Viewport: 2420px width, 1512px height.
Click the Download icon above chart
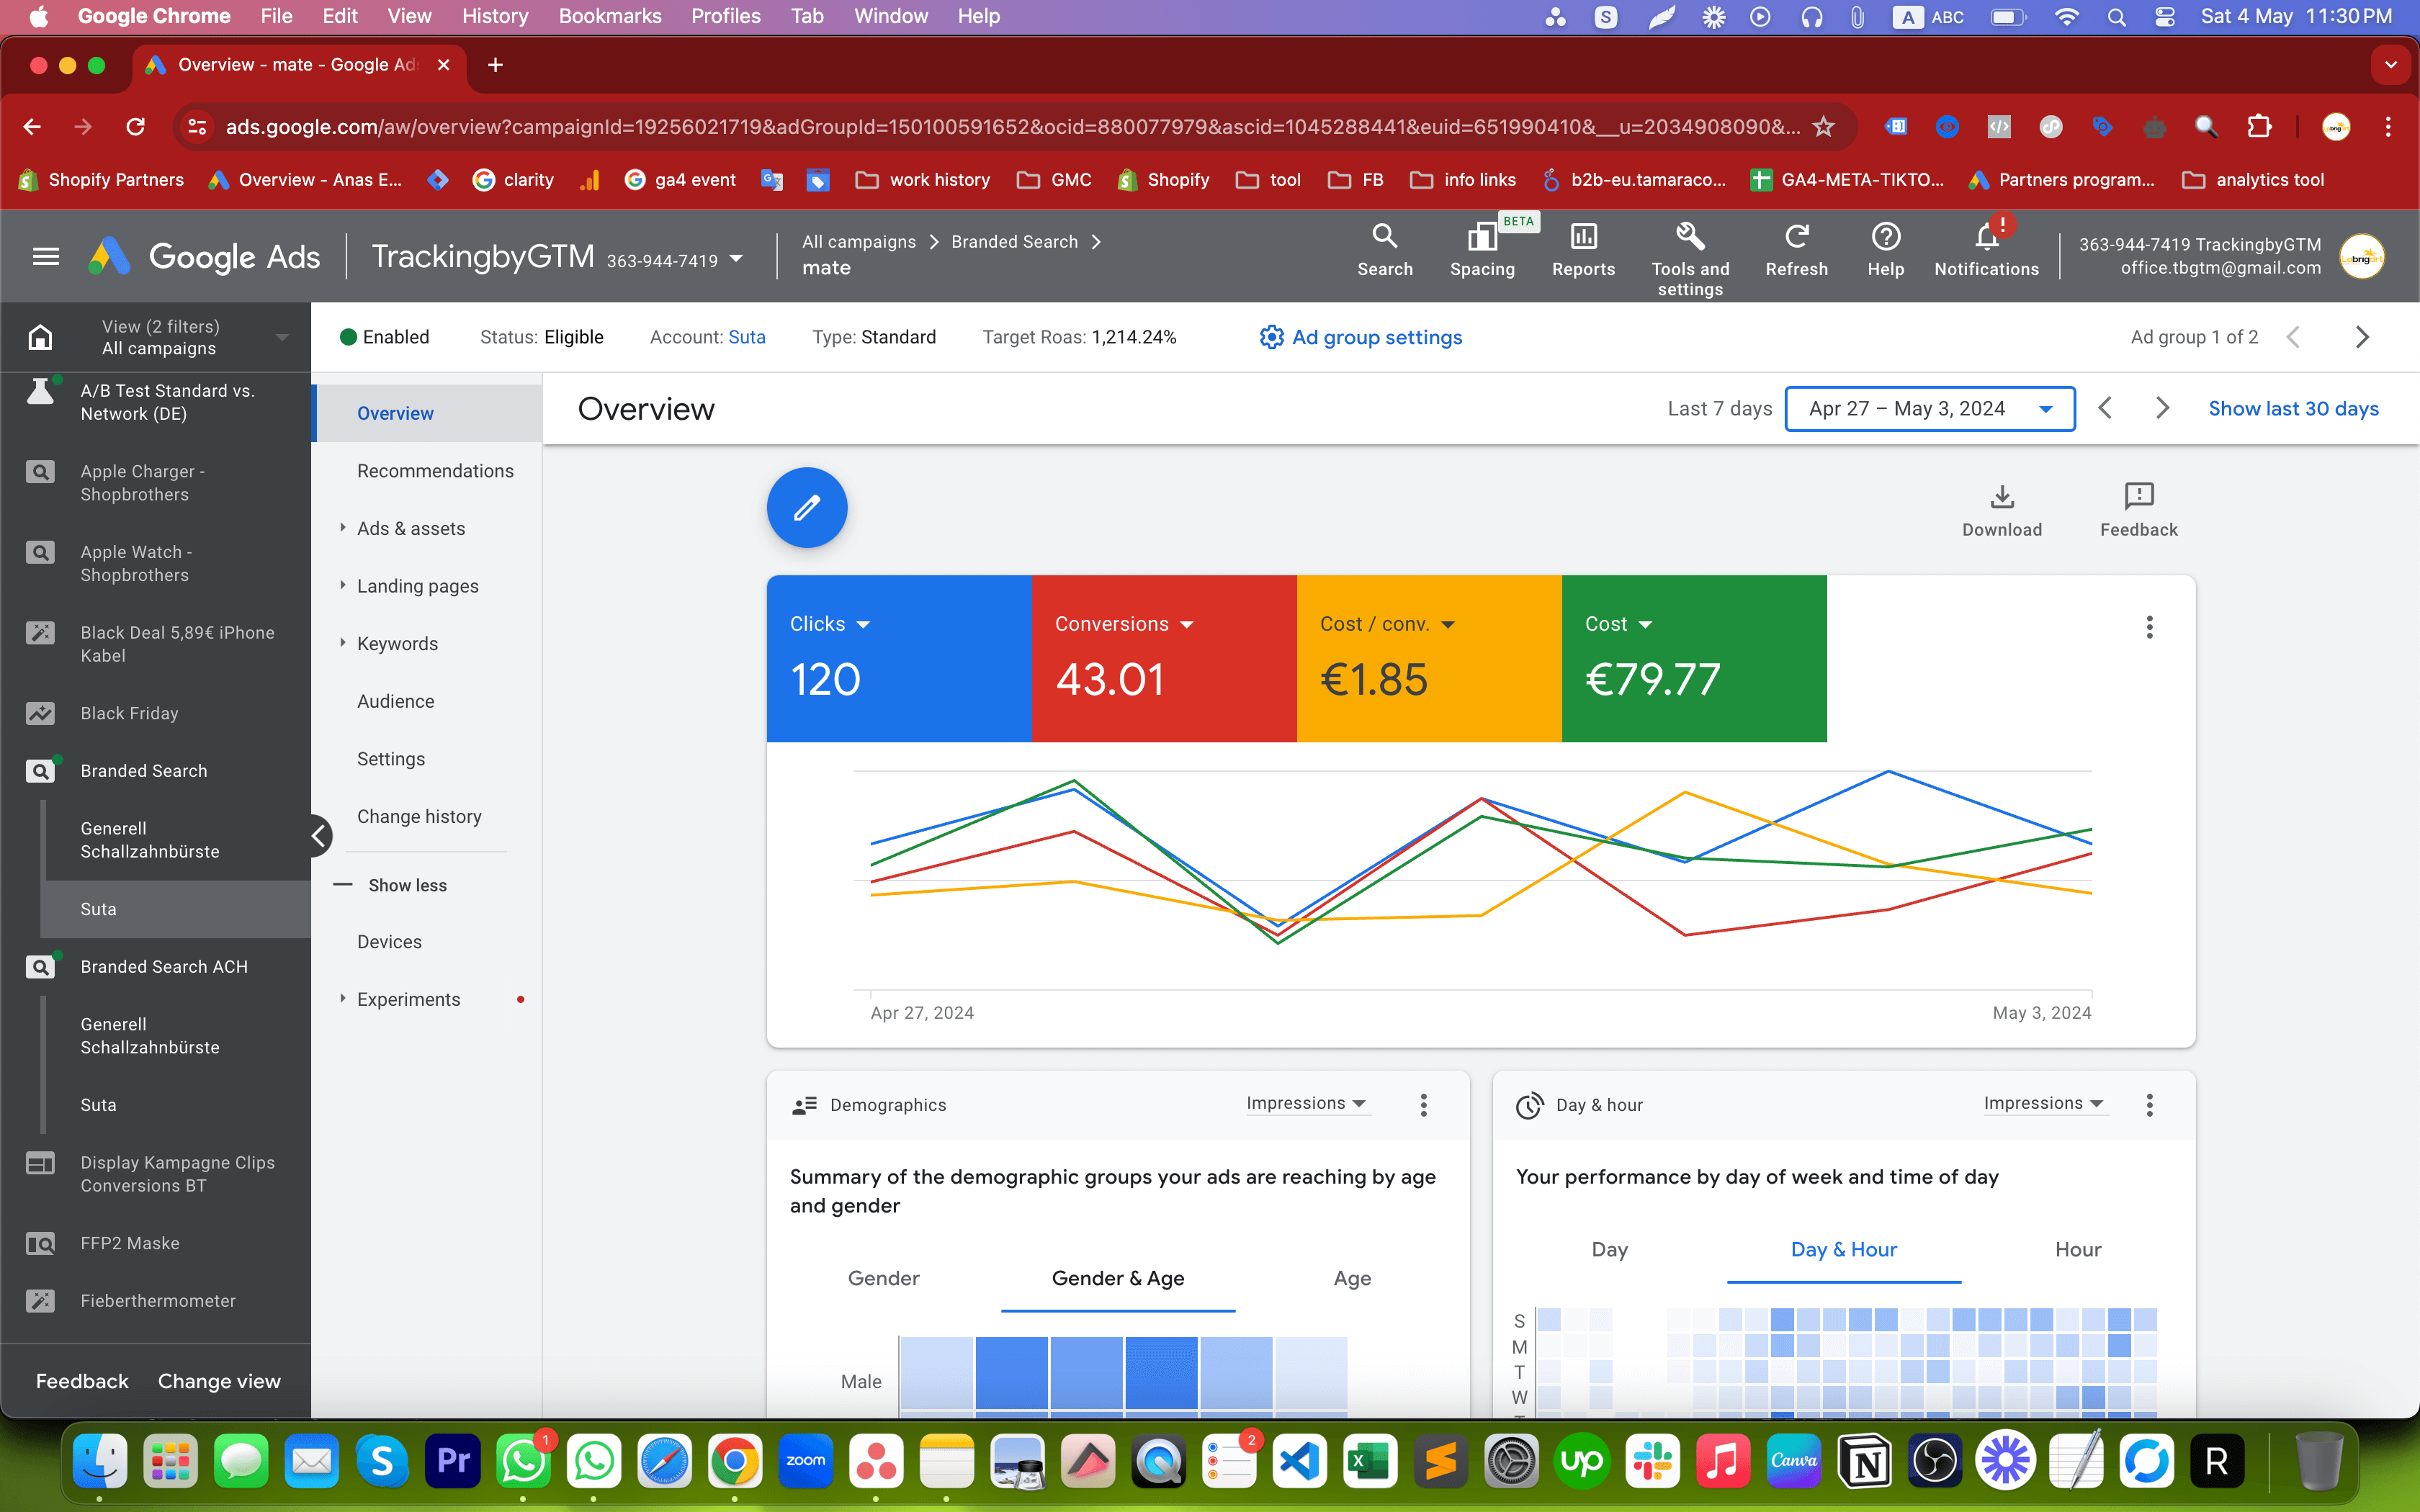point(2002,497)
